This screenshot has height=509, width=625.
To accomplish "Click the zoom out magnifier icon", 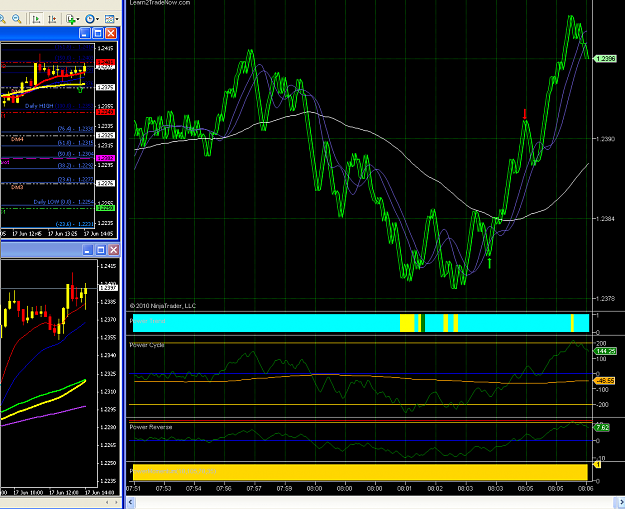I will (16, 19).
